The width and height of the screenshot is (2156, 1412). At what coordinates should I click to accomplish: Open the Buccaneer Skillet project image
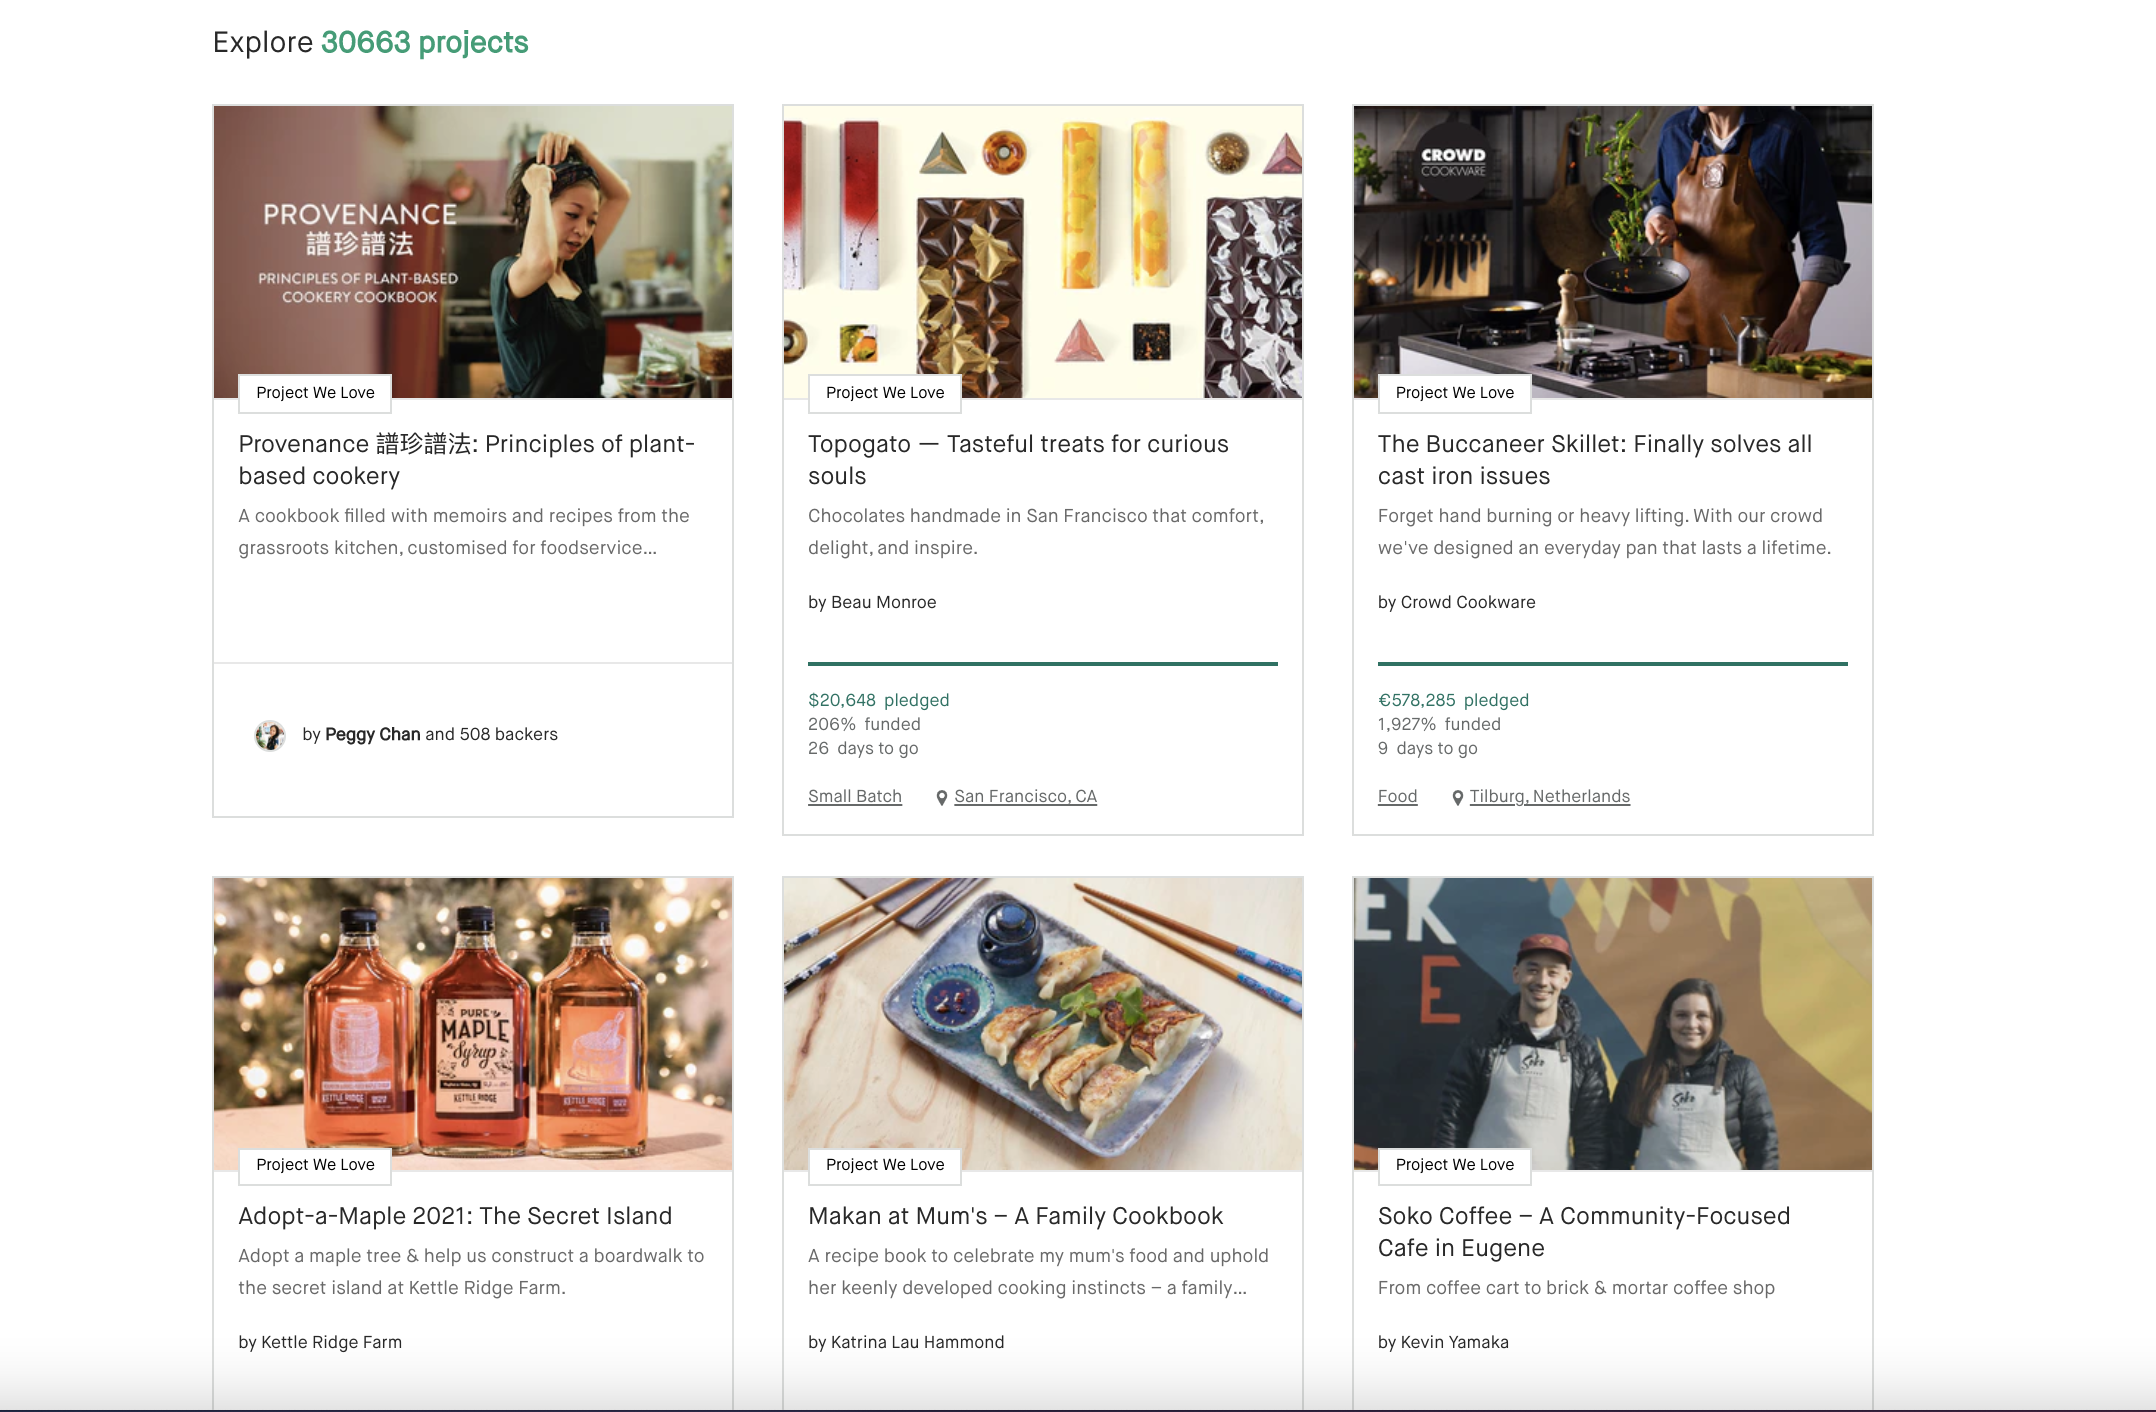click(x=1613, y=252)
